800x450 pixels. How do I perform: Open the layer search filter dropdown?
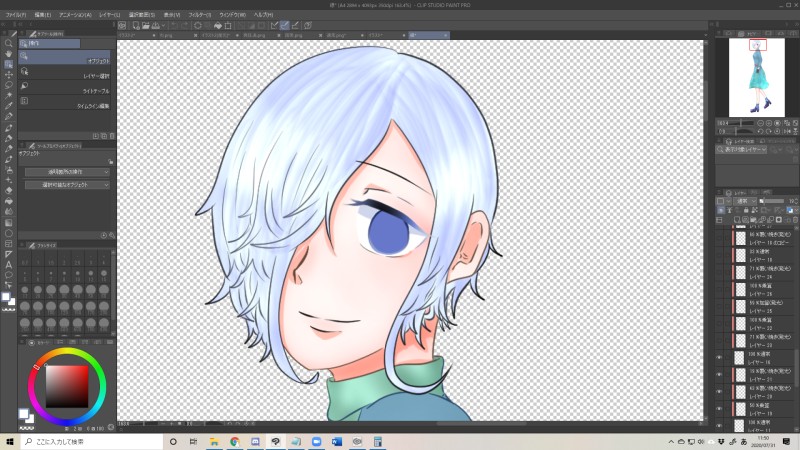point(741,149)
